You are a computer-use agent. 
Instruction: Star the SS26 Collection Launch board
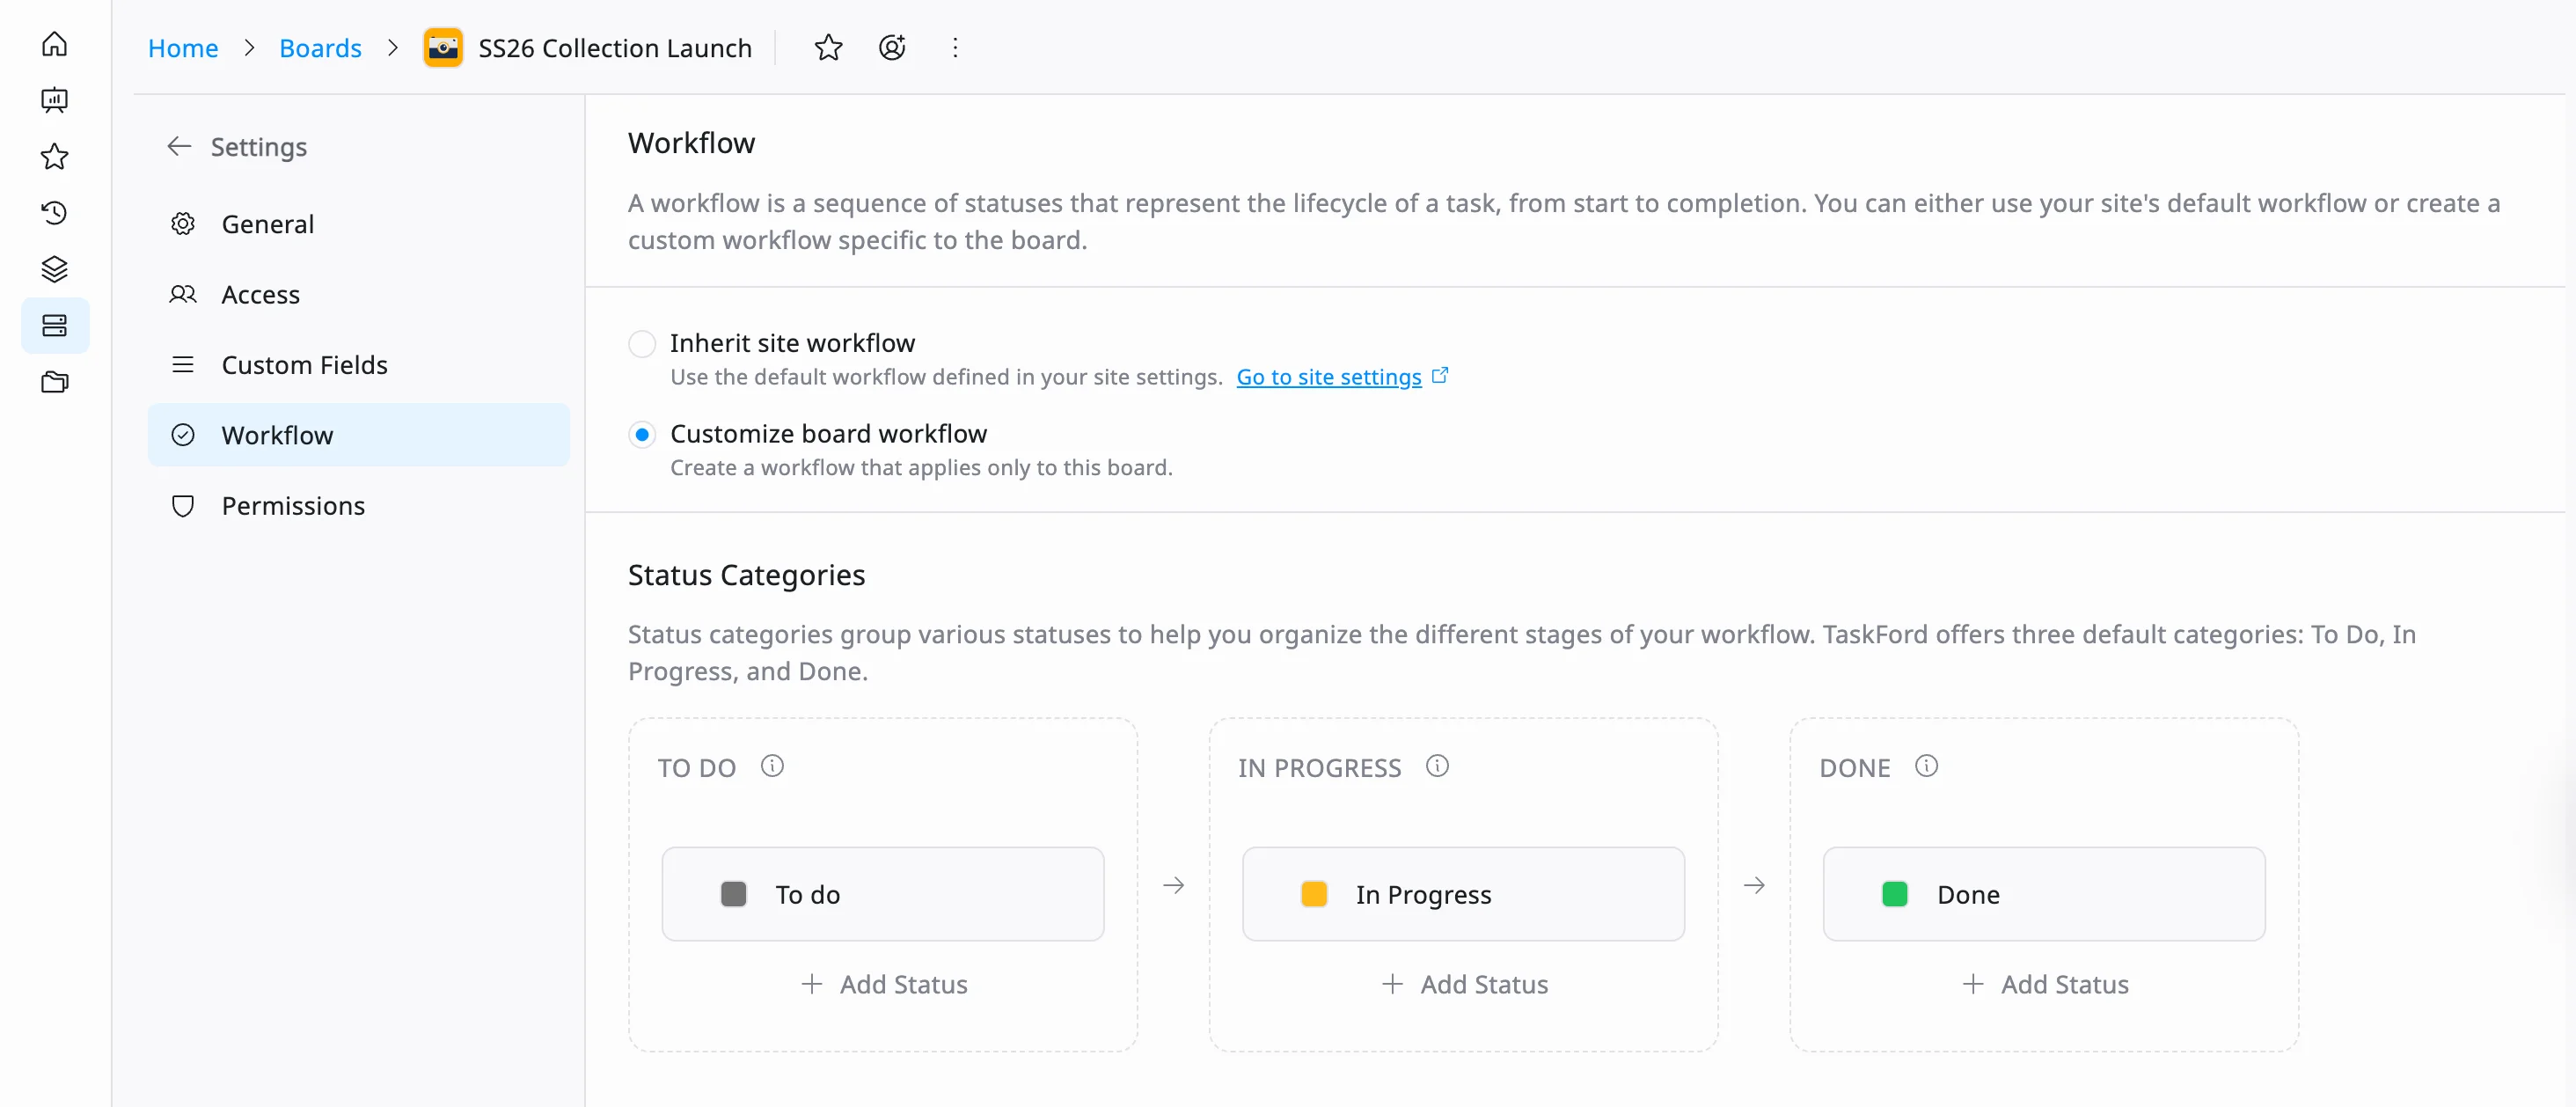tap(828, 47)
